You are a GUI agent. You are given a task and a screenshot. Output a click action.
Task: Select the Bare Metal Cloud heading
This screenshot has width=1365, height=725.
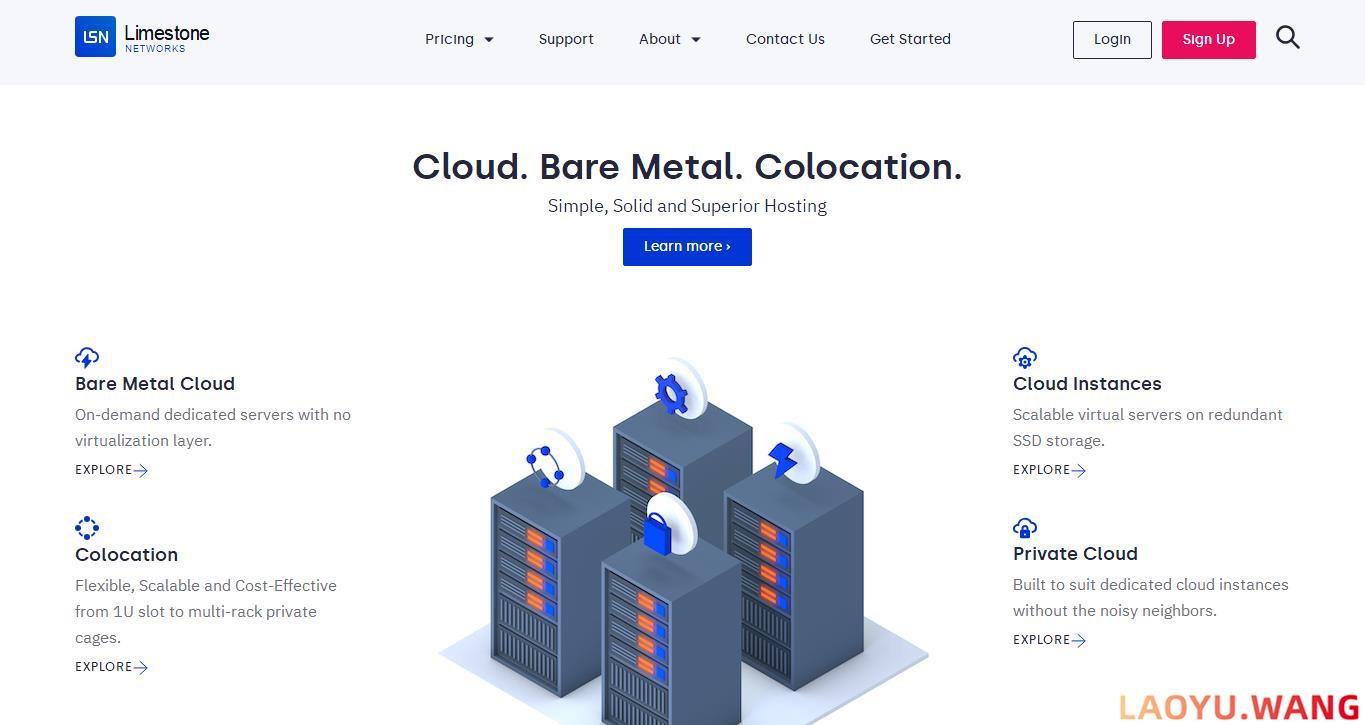pos(155,384)
